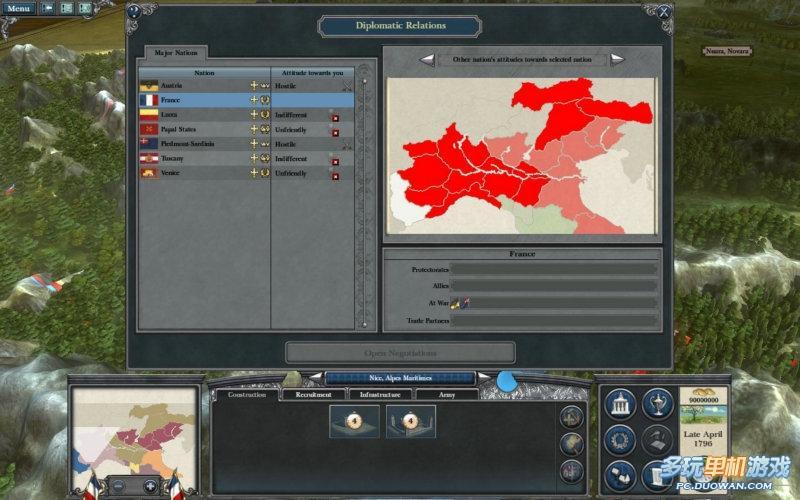800x500 pixels.
Task: Go to next settlement with right arrow
Action: (x=484, y=378)
